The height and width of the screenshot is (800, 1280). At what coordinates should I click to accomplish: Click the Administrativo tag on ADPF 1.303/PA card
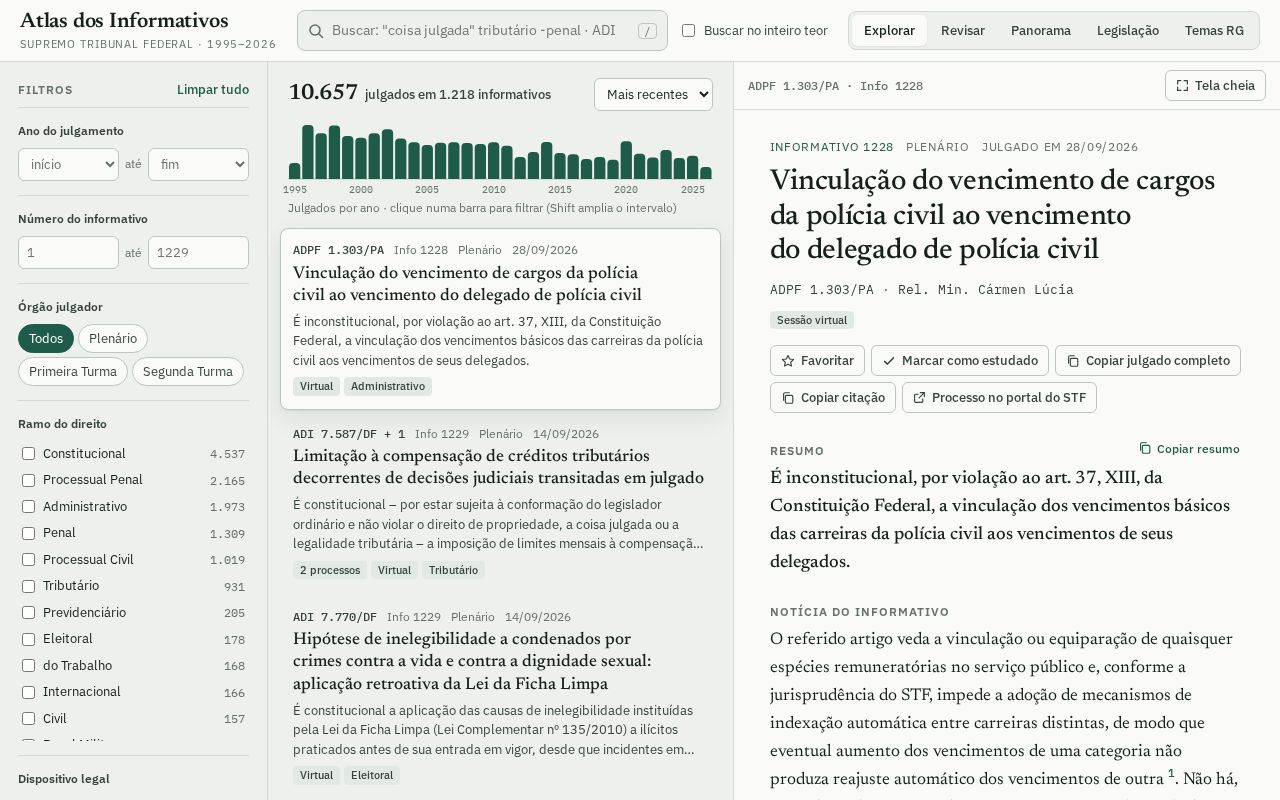point(388,386)
